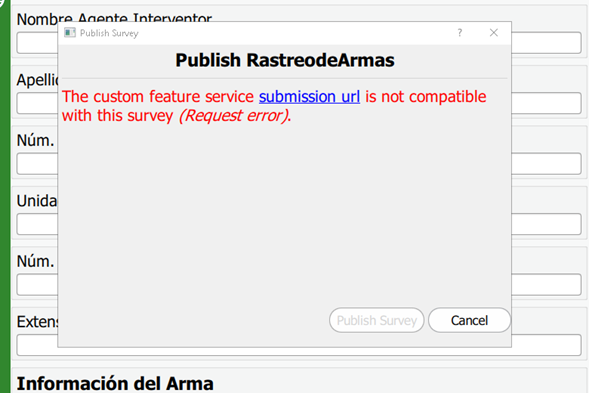Focus the Nombre Agente Interventor input field

[x=299, y=43]
